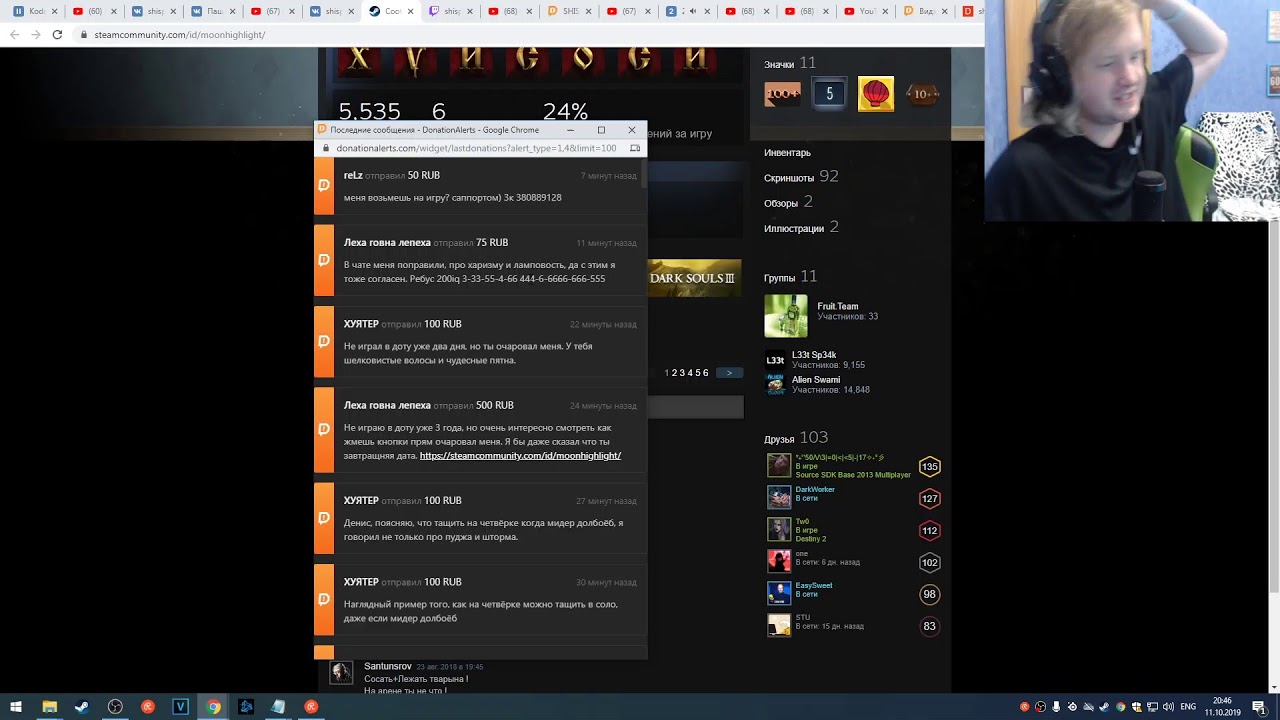Switch to the SHIS DonationAlerts tab
1280x720 pixels.
coord(567,11)
